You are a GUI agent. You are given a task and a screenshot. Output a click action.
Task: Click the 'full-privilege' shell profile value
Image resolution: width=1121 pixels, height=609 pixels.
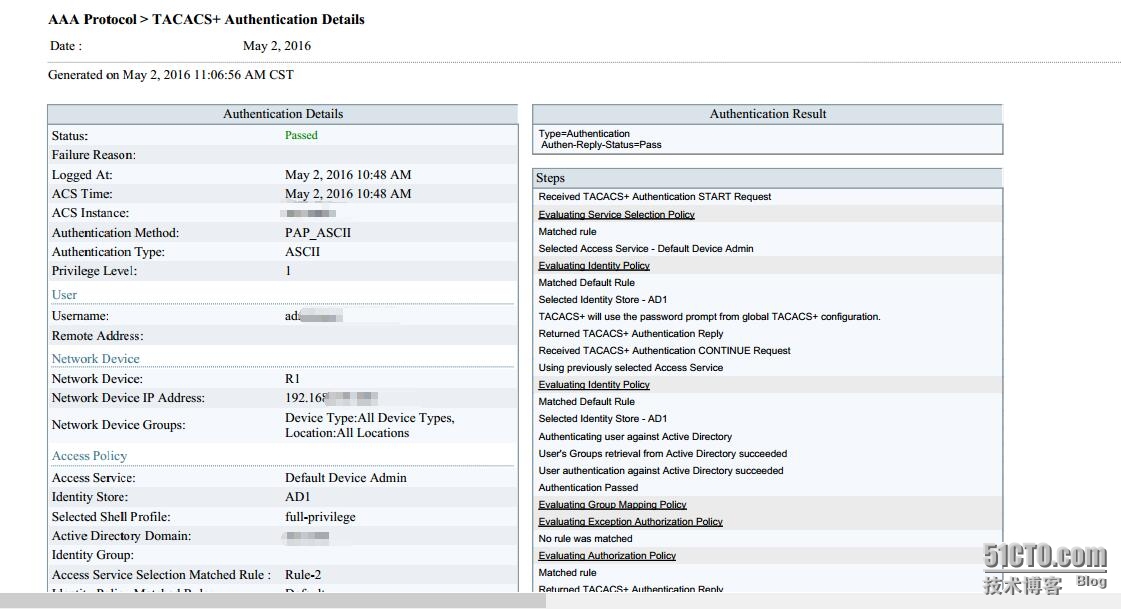pyautogui.click(x=320, y=517)
